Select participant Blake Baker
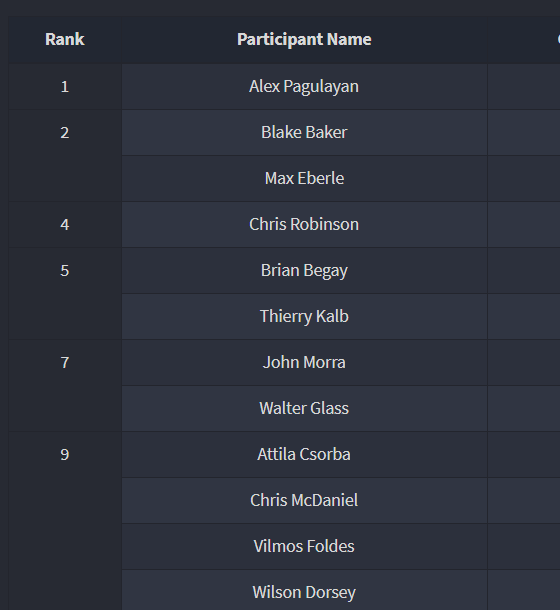The height and width of the screenshot is (610, 560). pos(304,132)
